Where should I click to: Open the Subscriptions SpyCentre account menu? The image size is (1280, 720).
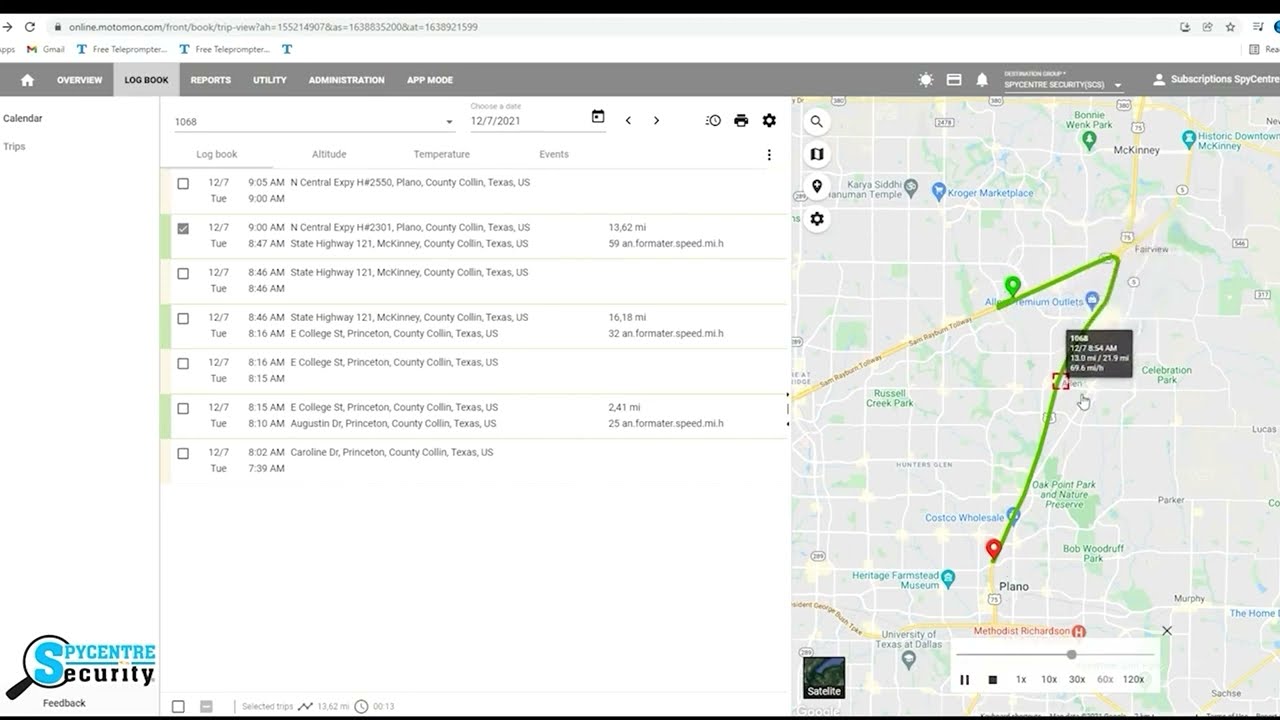click(1215, 80)
